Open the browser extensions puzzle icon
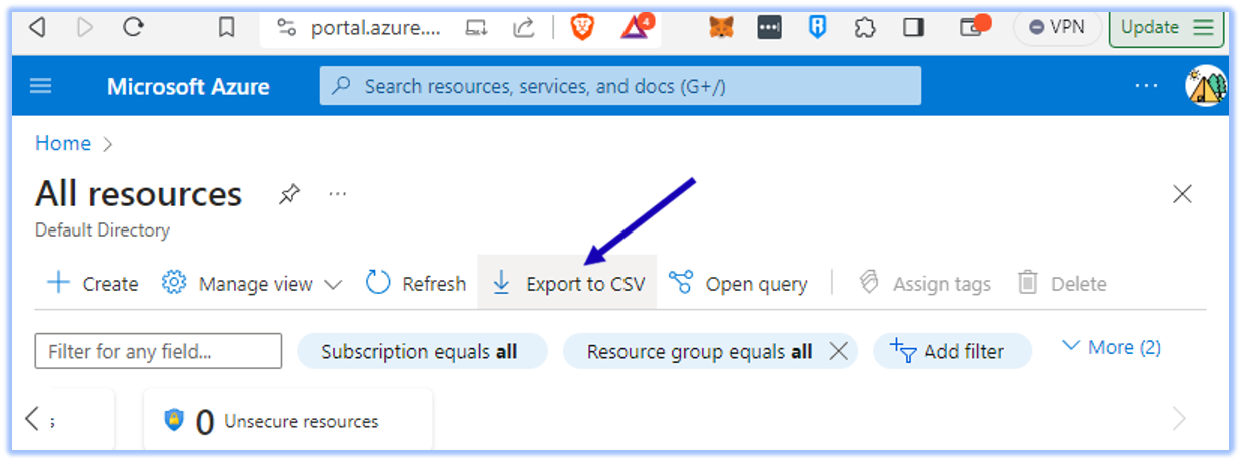This screenshot has height=458, width=1241. pyautogui.click(x=866, y=27)
